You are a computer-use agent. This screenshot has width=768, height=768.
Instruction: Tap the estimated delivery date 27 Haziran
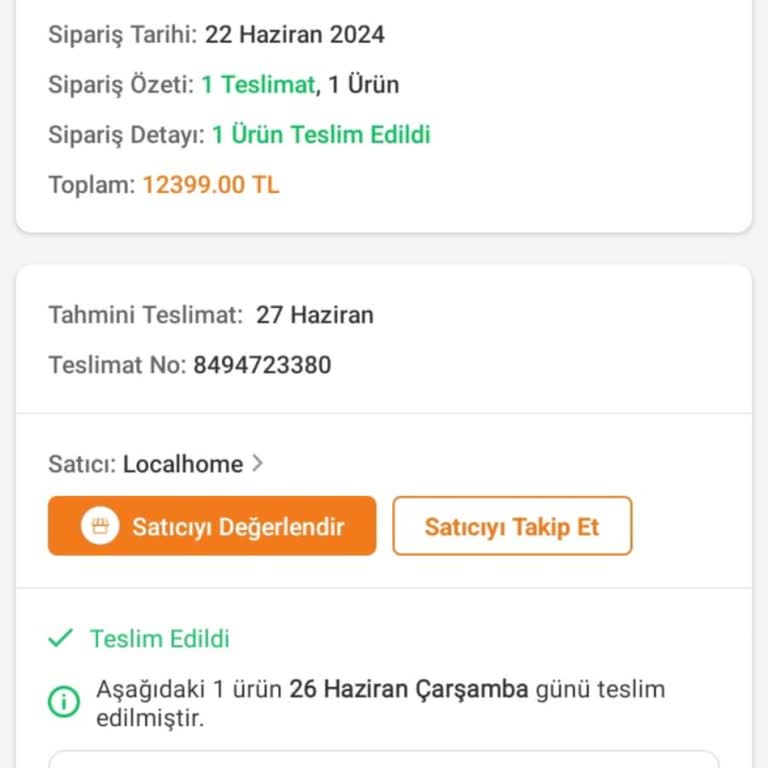coord(315,315)
